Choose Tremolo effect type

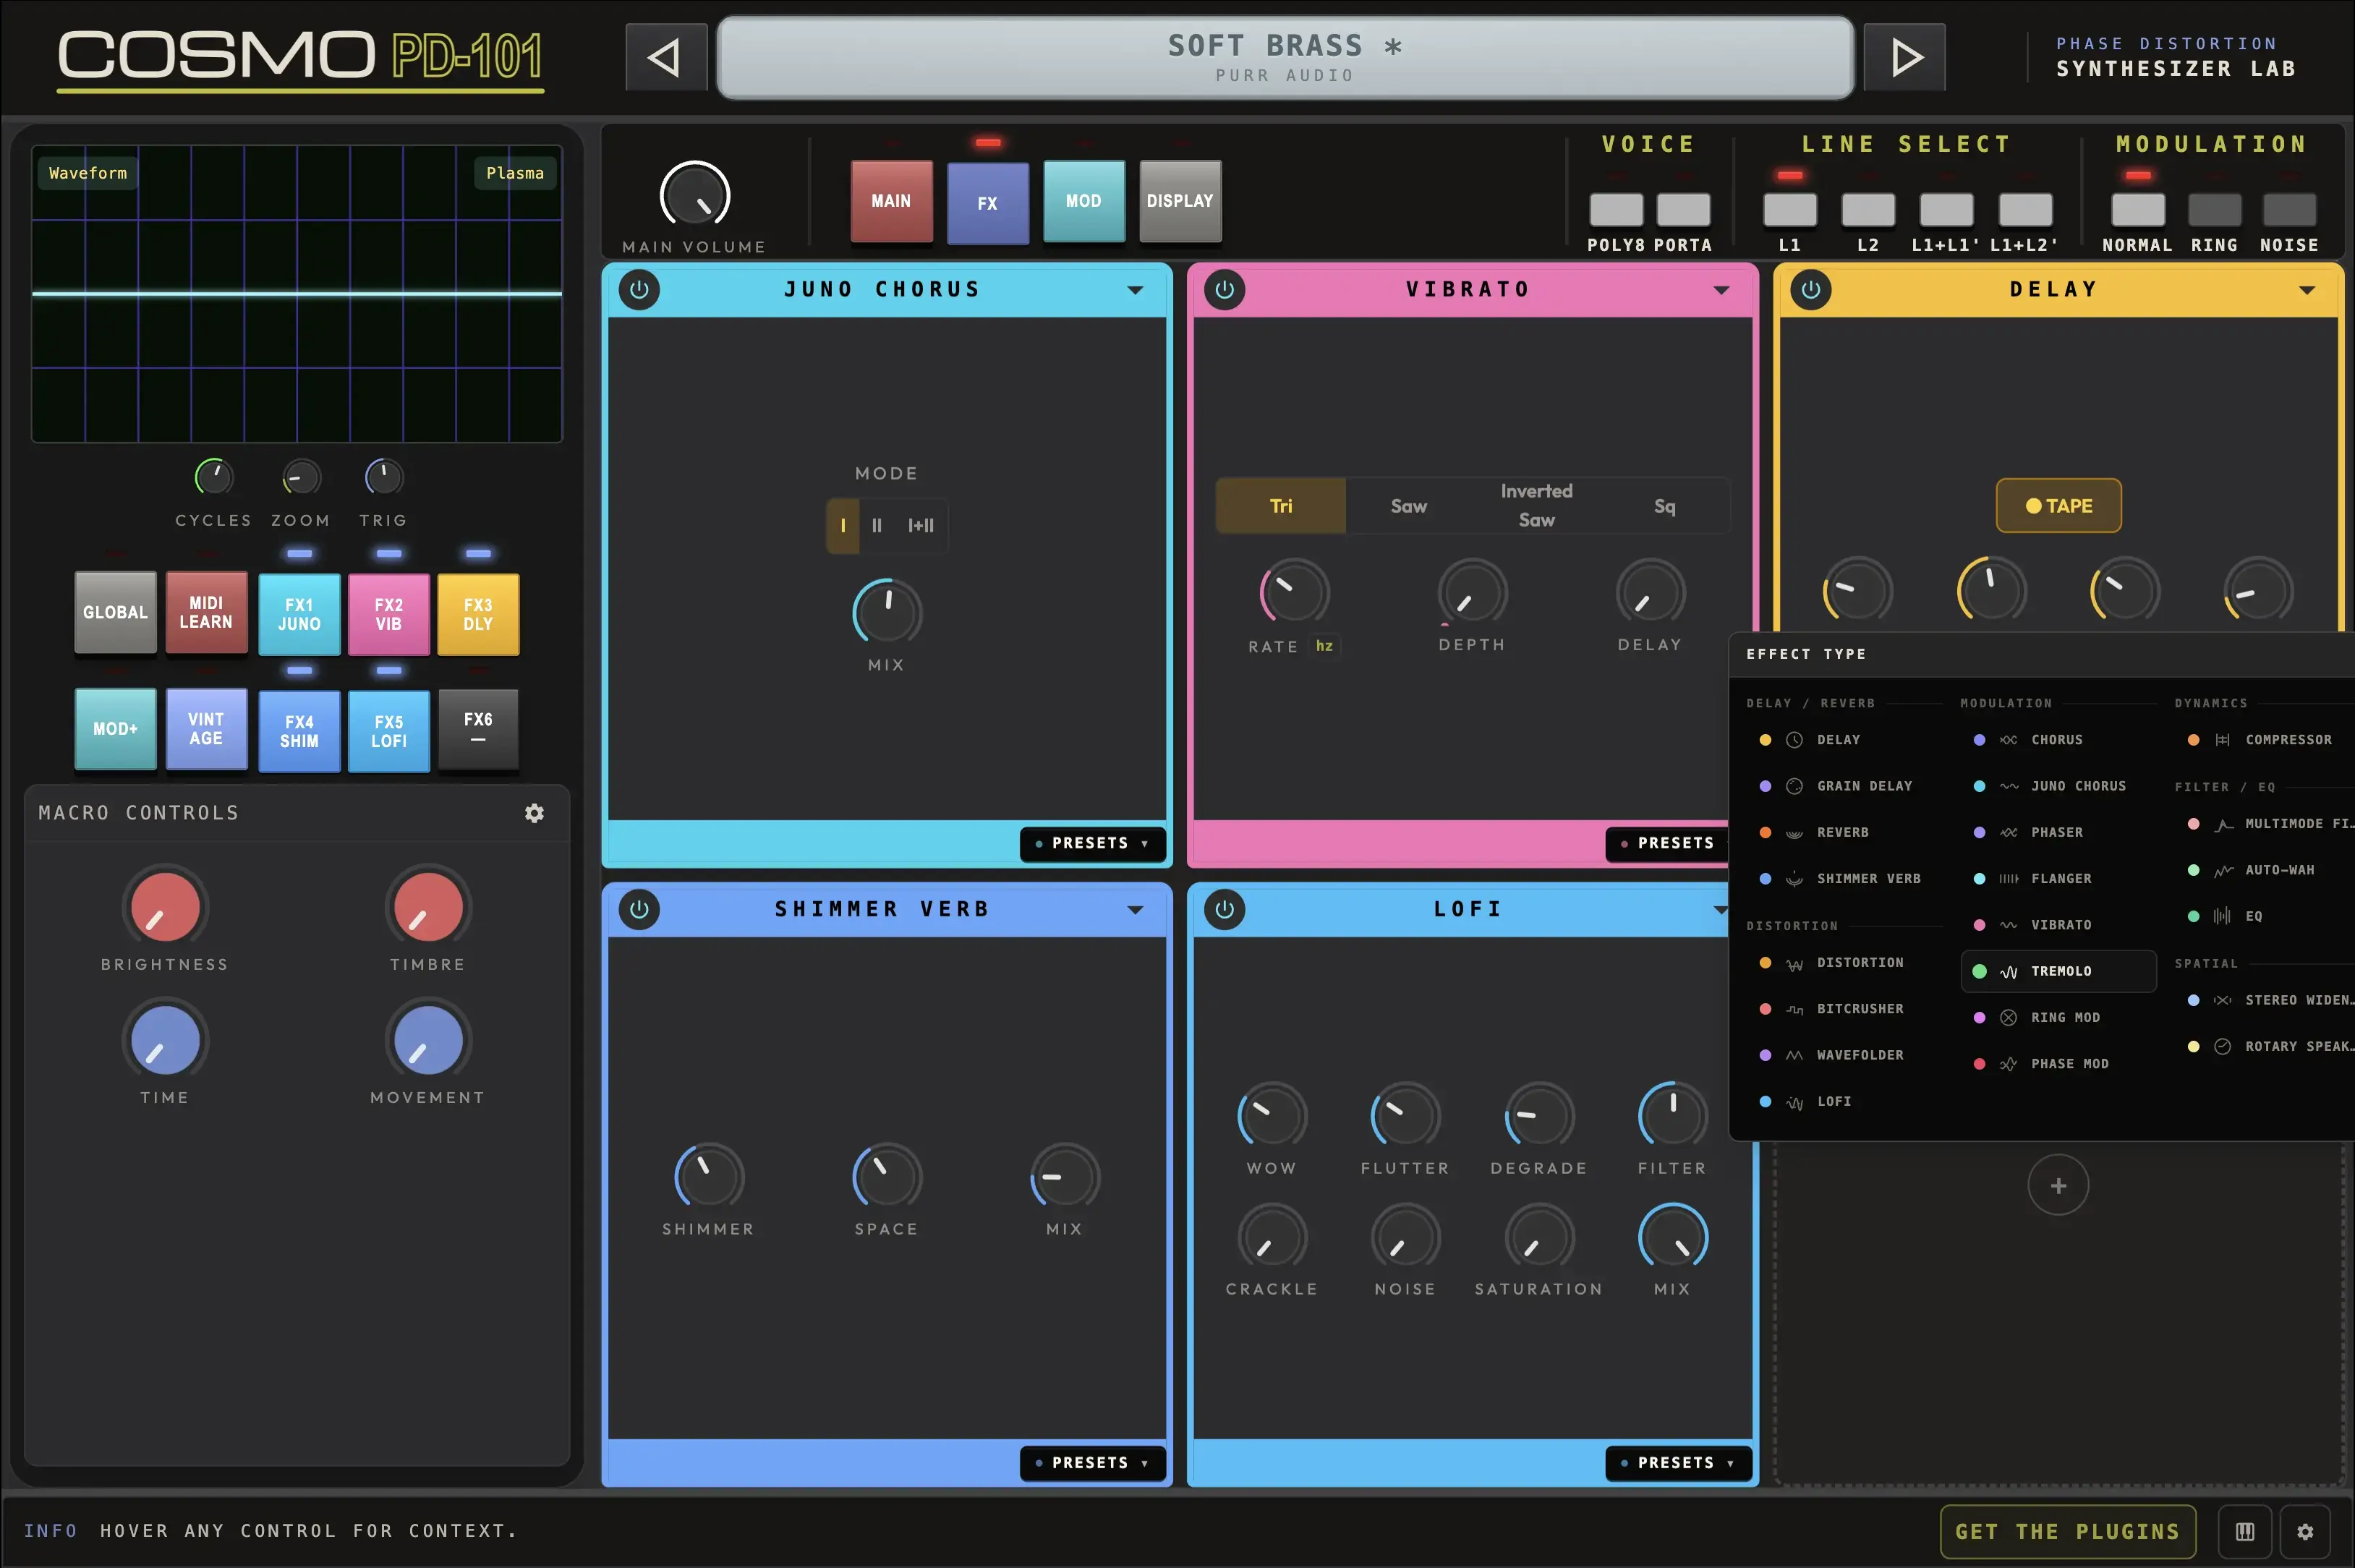click(2059, 971)
